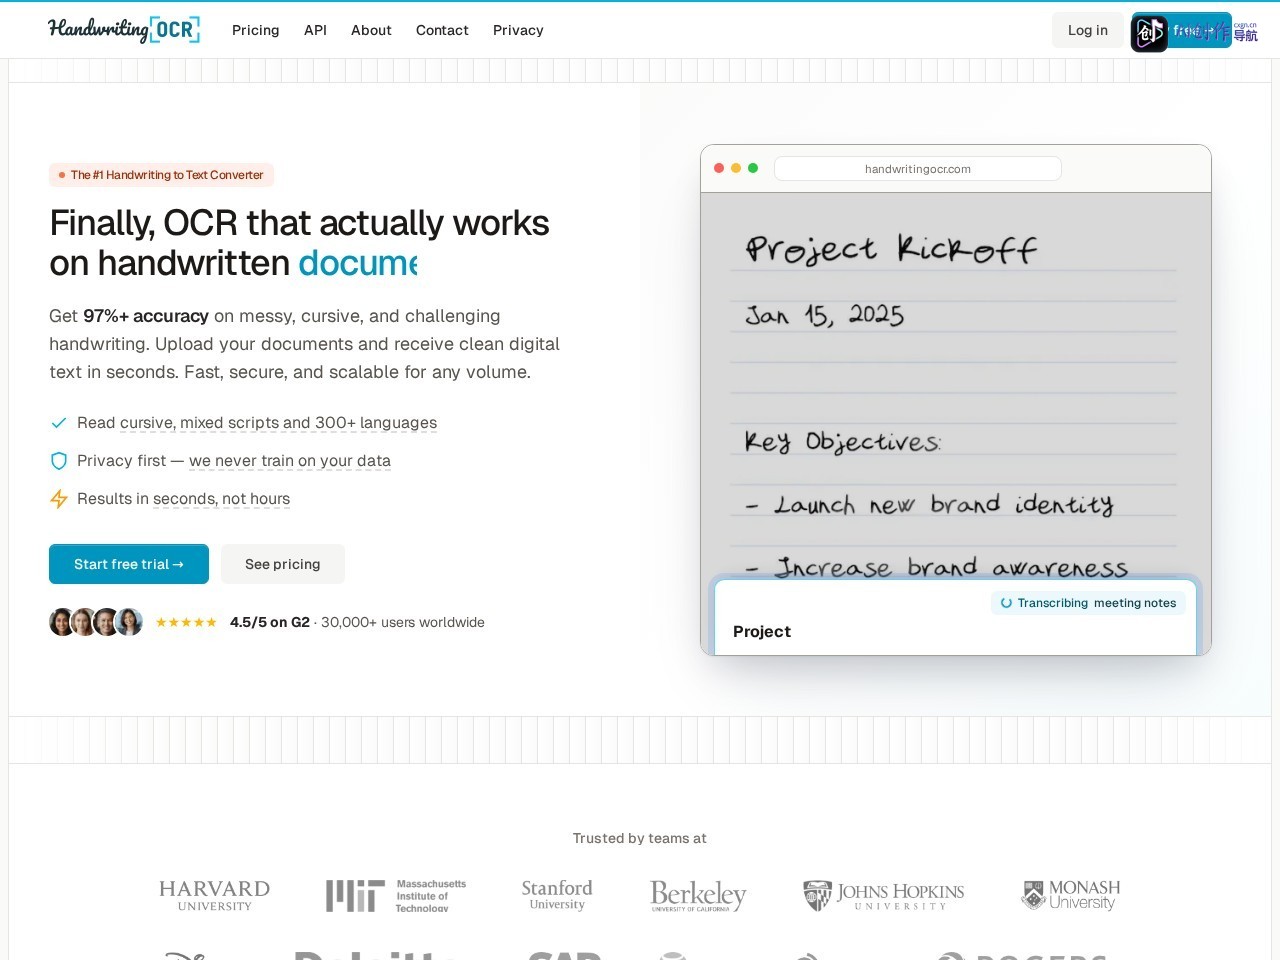The width and height of the screenshot is (1280, 960).
Task: Open the Pricing nav item
Action: point(256,30)
